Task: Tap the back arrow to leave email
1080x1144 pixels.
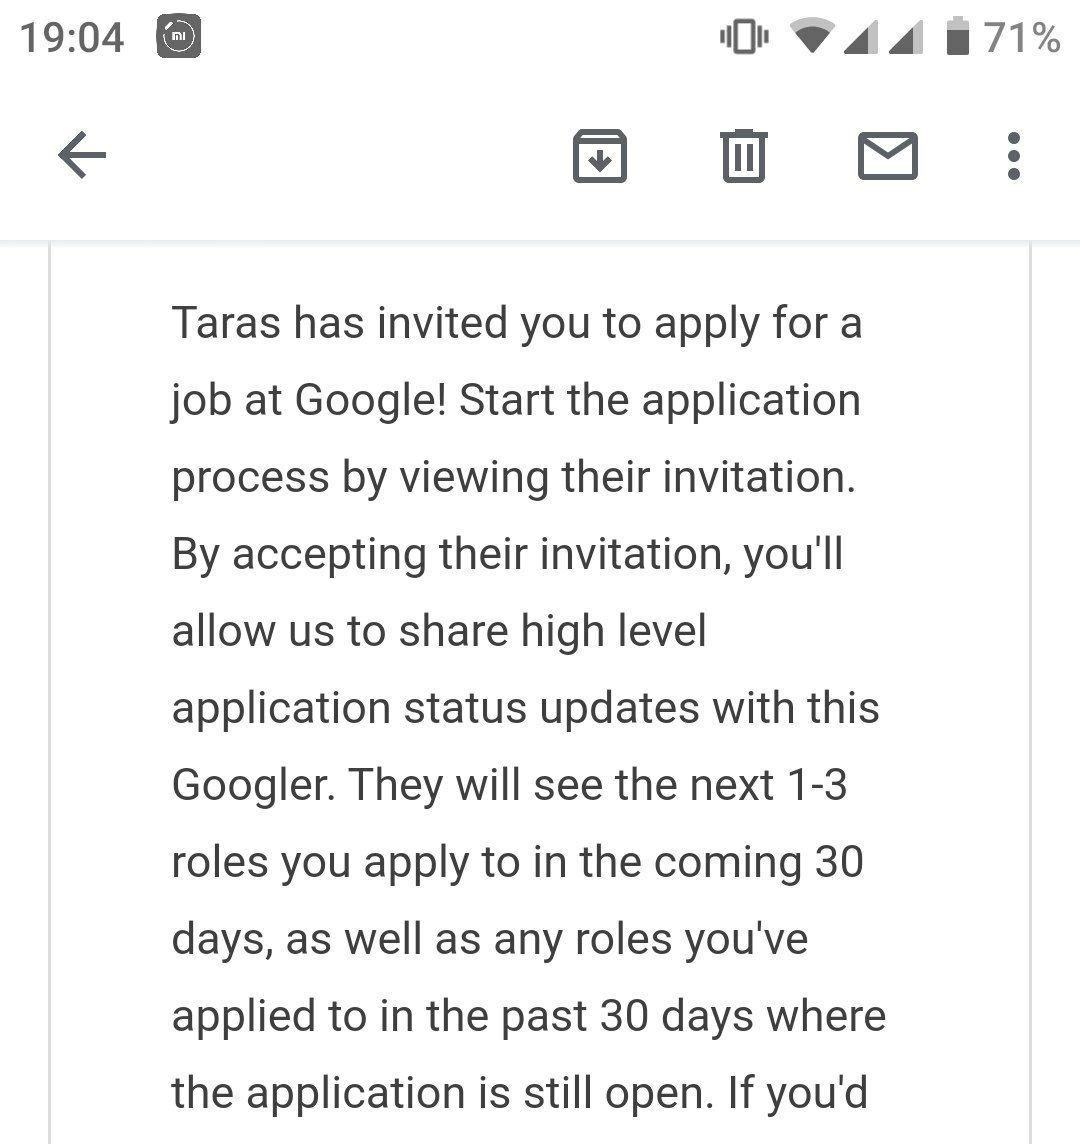Action: tap(83, 156)
